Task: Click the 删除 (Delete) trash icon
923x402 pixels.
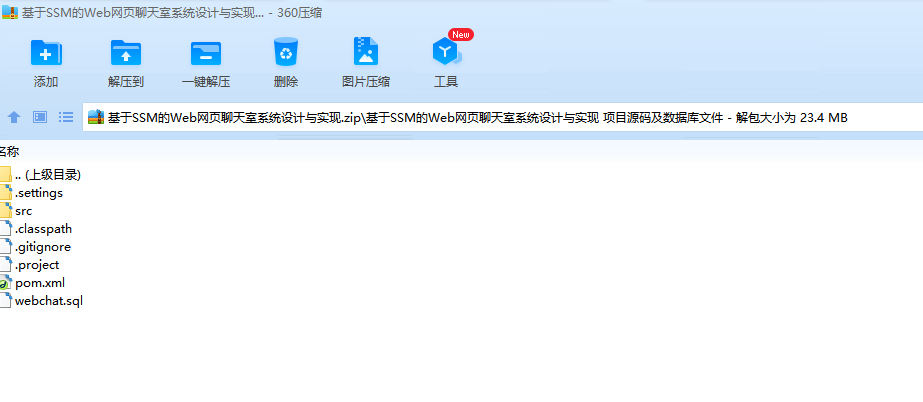Action: (x=285, y=52)
